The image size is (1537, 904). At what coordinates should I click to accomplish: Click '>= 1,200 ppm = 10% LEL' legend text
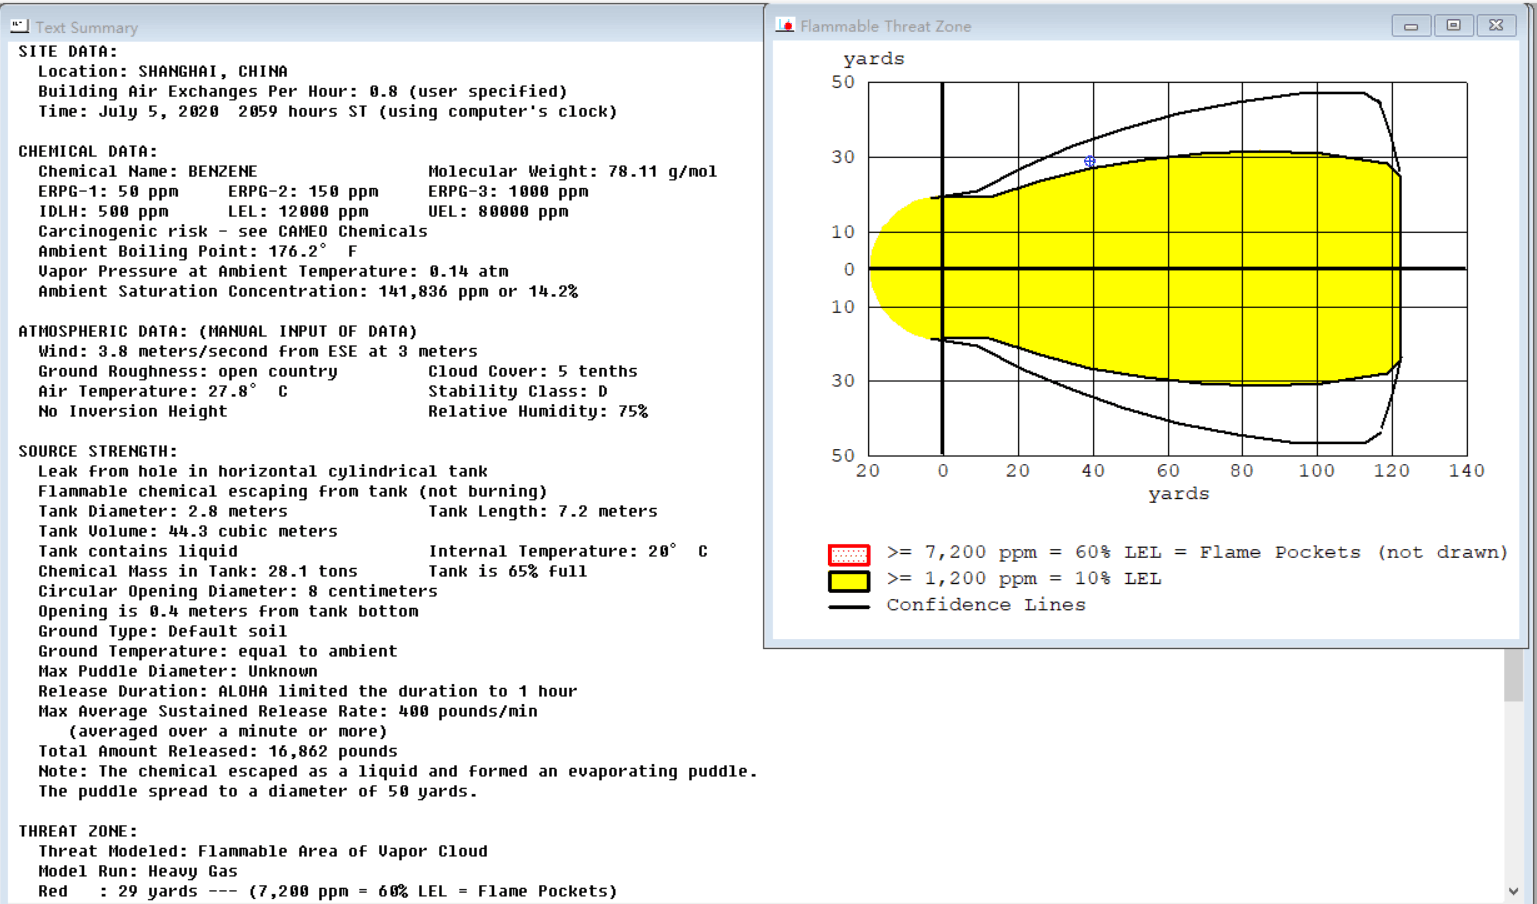[x=1024, y=579]
